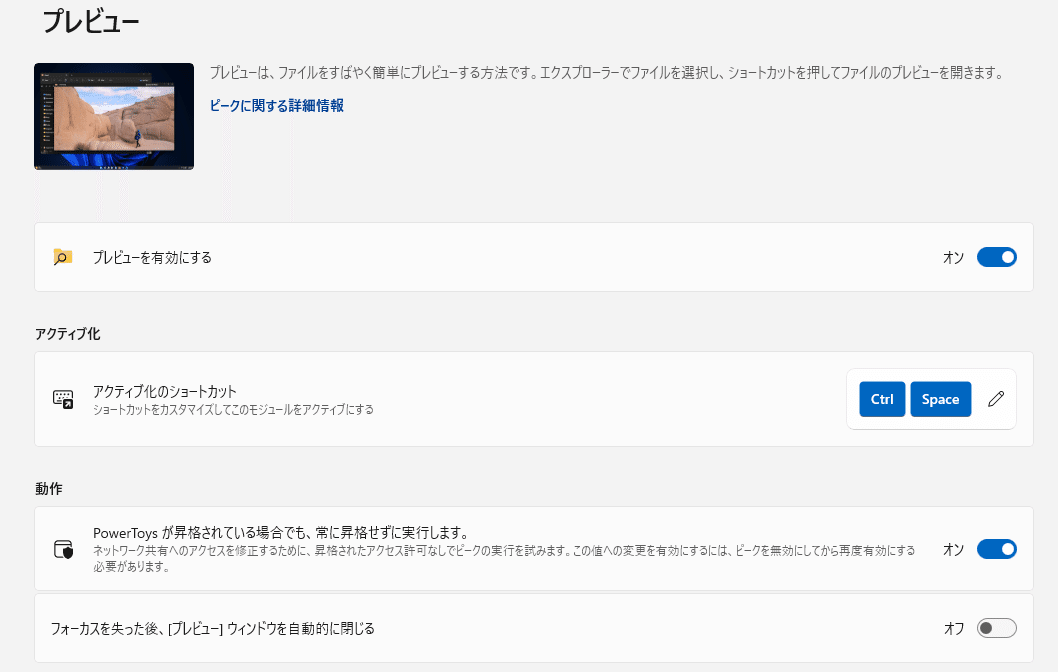This screenshot has height=672, width=1058.
Task: Click the Peek description paragraph text
Action: click(x=605, y=73)
